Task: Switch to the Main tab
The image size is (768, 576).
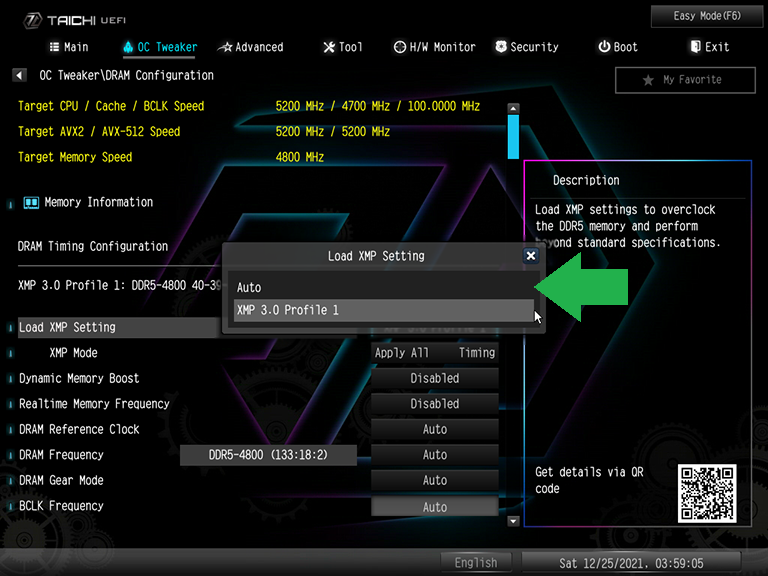Action: pos(69,47)
